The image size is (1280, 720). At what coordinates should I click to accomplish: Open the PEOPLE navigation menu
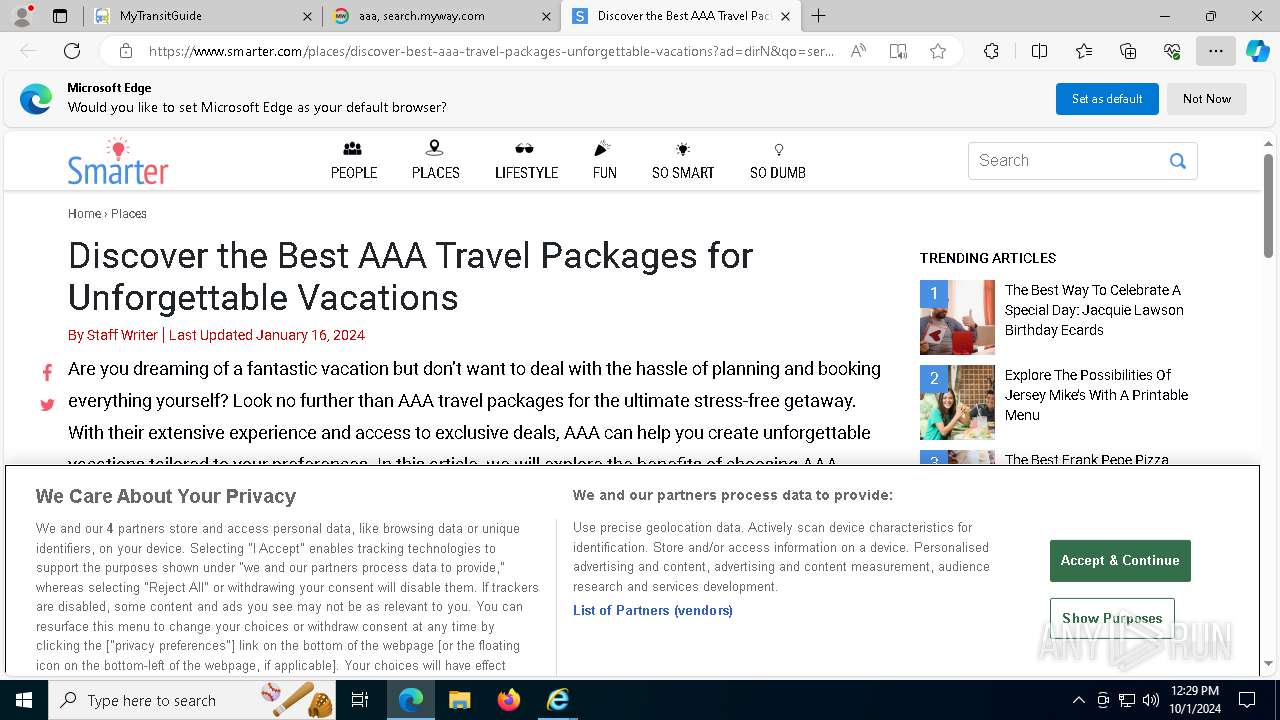click(x=354, y=161)
